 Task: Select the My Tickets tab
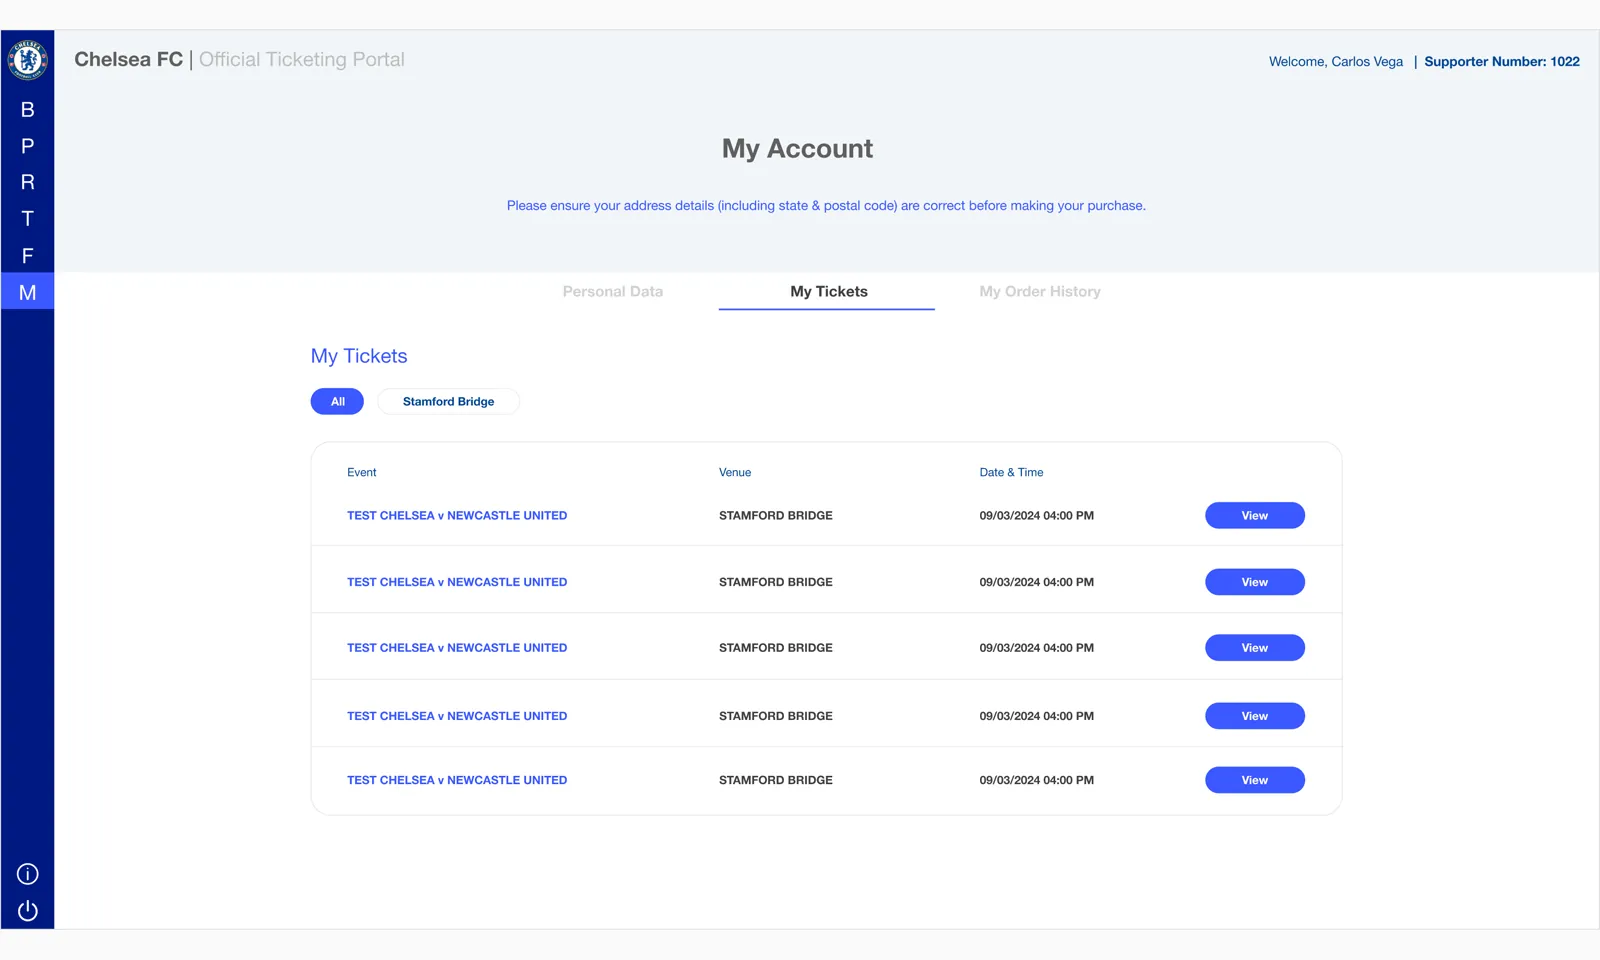tap(828, 292)
